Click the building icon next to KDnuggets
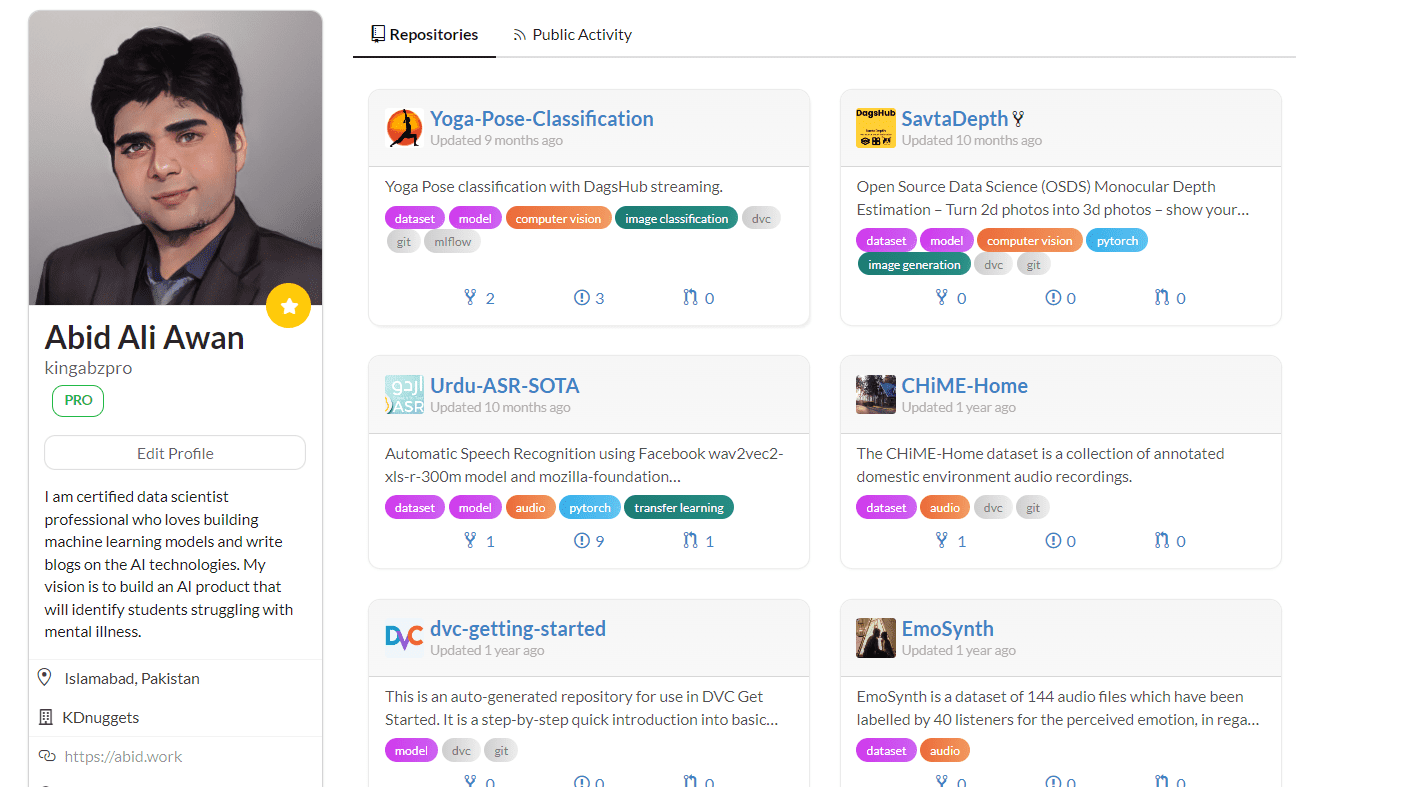This screenshot has height=787, width=1412. tap(45, 717)
